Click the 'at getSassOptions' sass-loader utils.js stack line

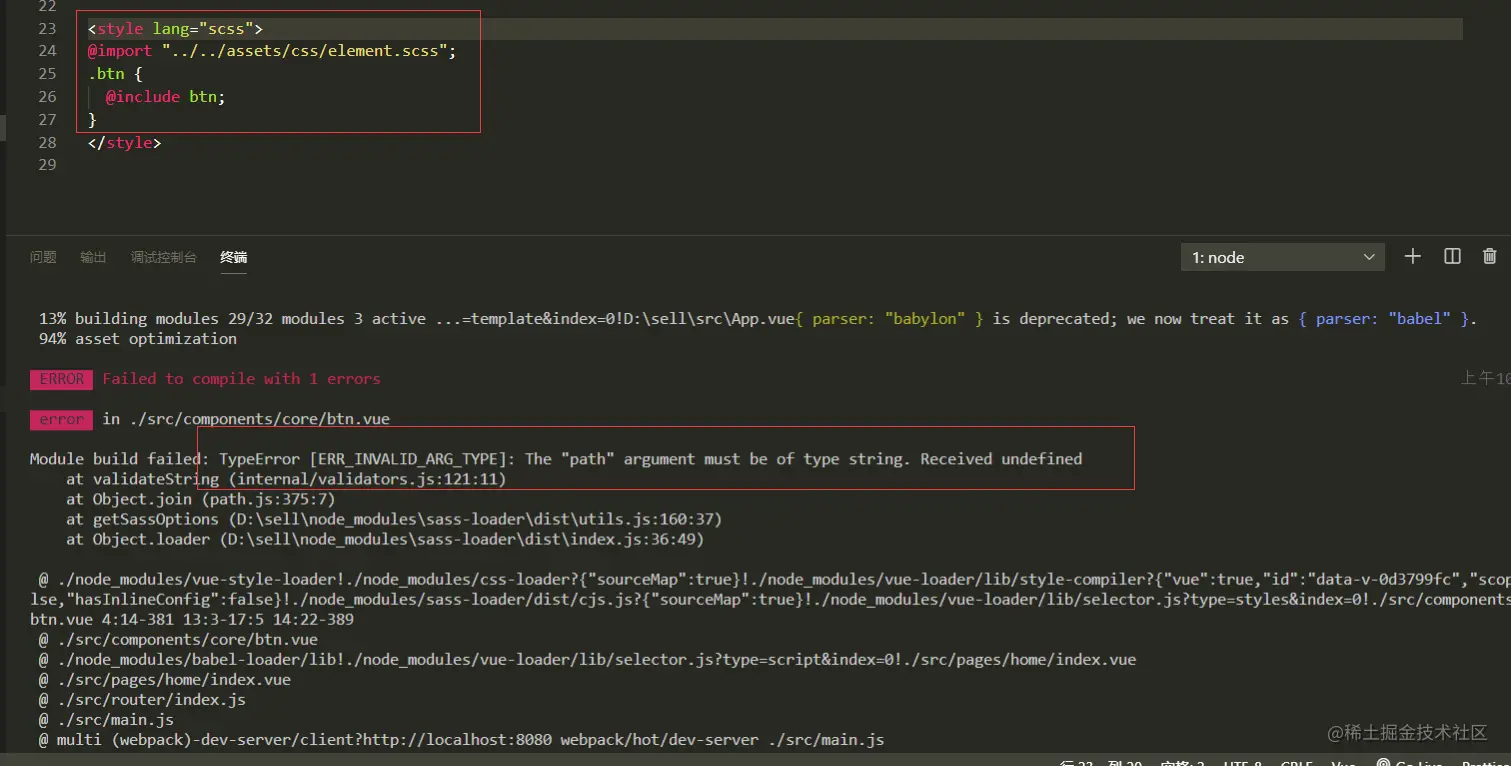(x=394, y=519)
